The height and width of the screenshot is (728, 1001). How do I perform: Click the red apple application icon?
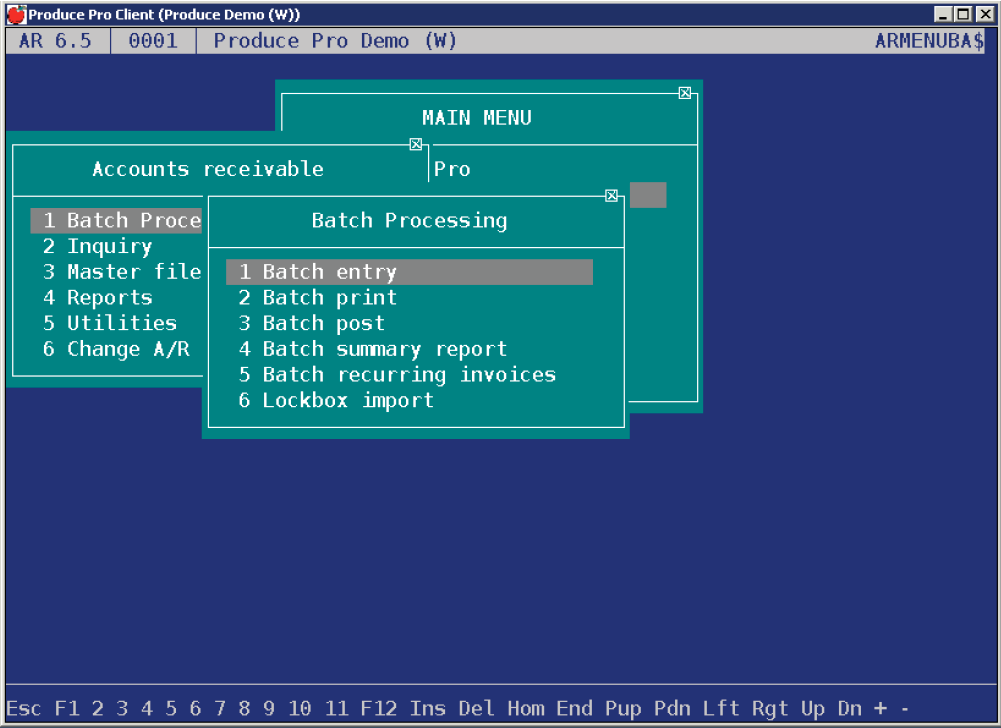point(16,14)
